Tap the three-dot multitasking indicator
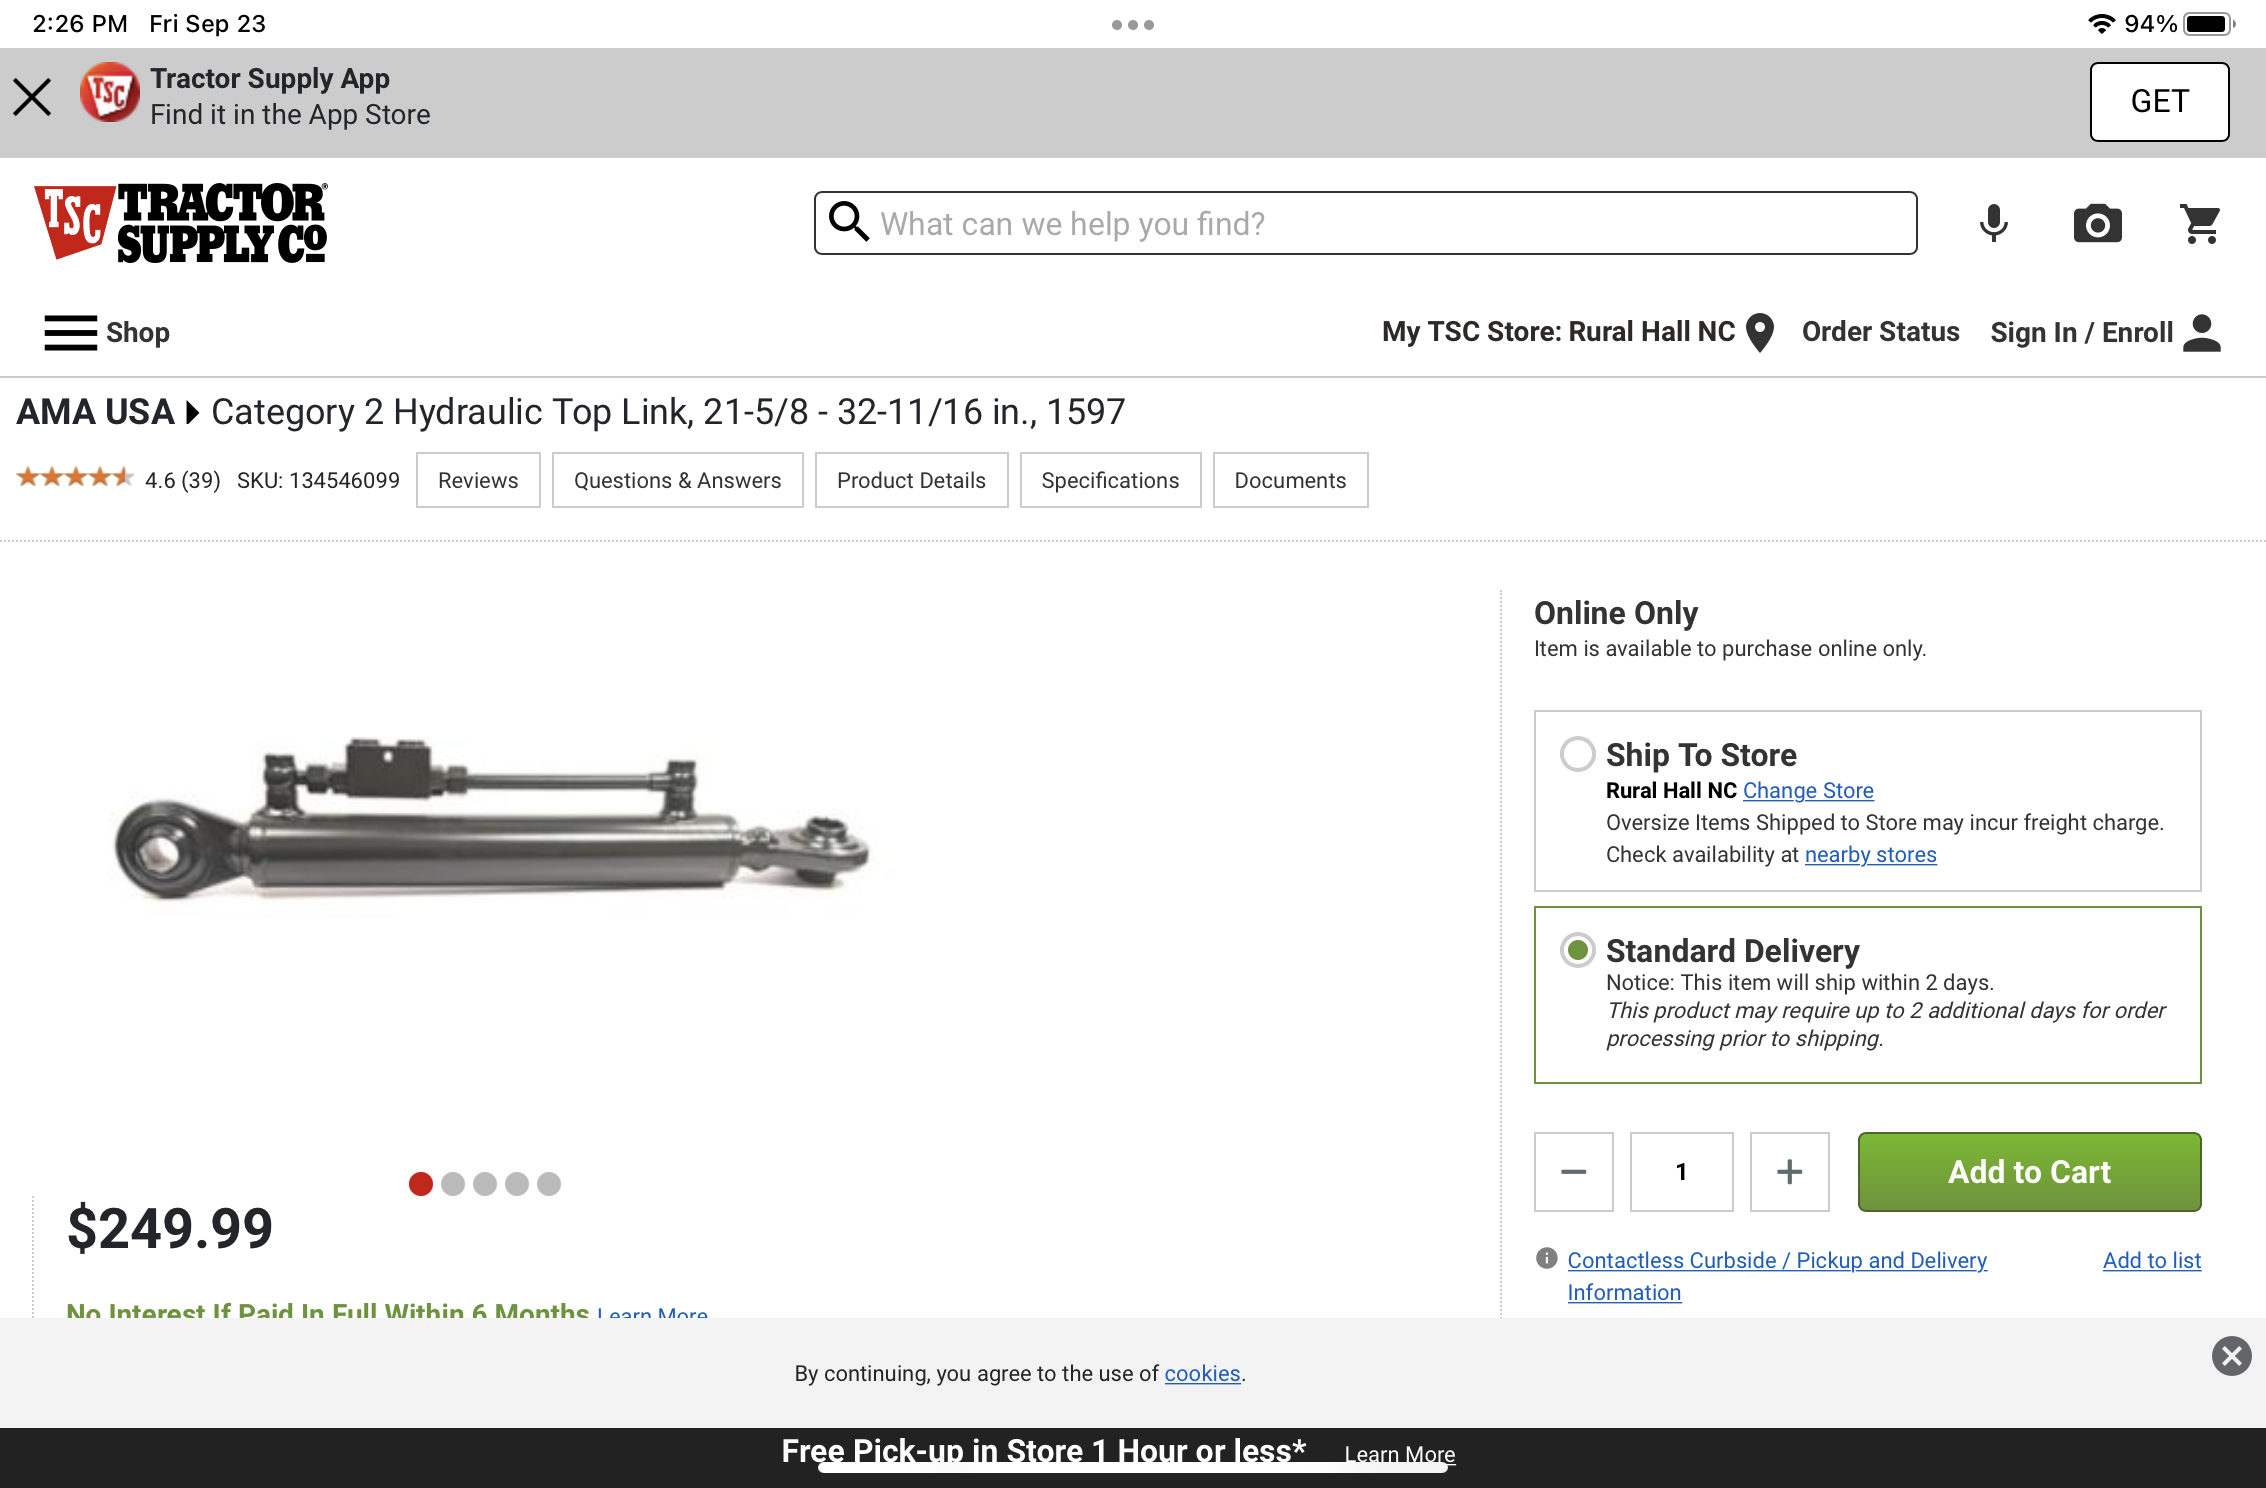 pos(1132,25)
